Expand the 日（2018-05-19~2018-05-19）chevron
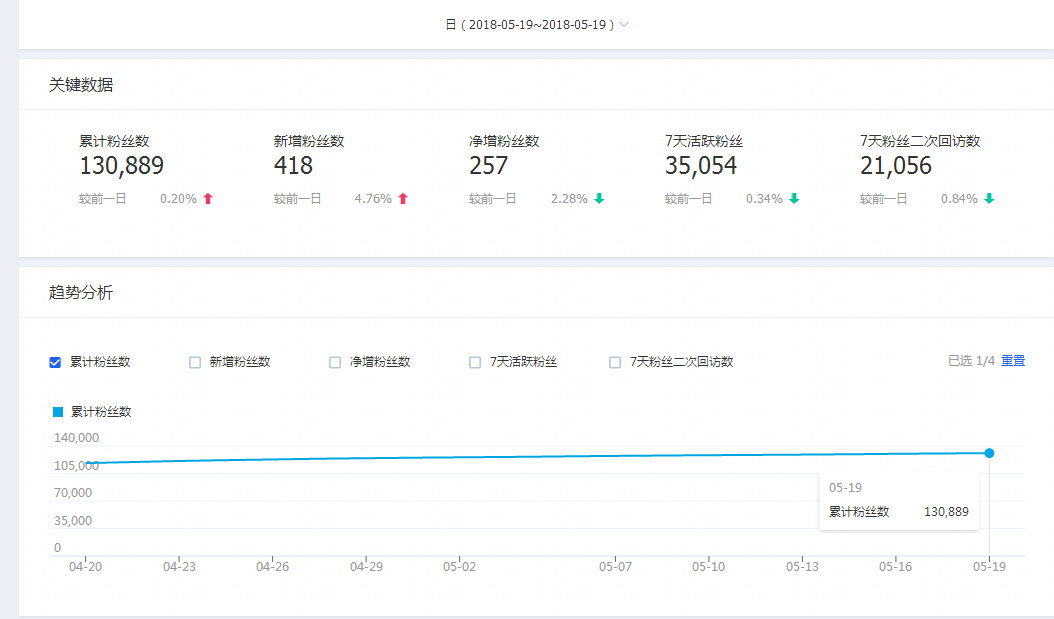Screen dimensions: 1054x619 623,24
